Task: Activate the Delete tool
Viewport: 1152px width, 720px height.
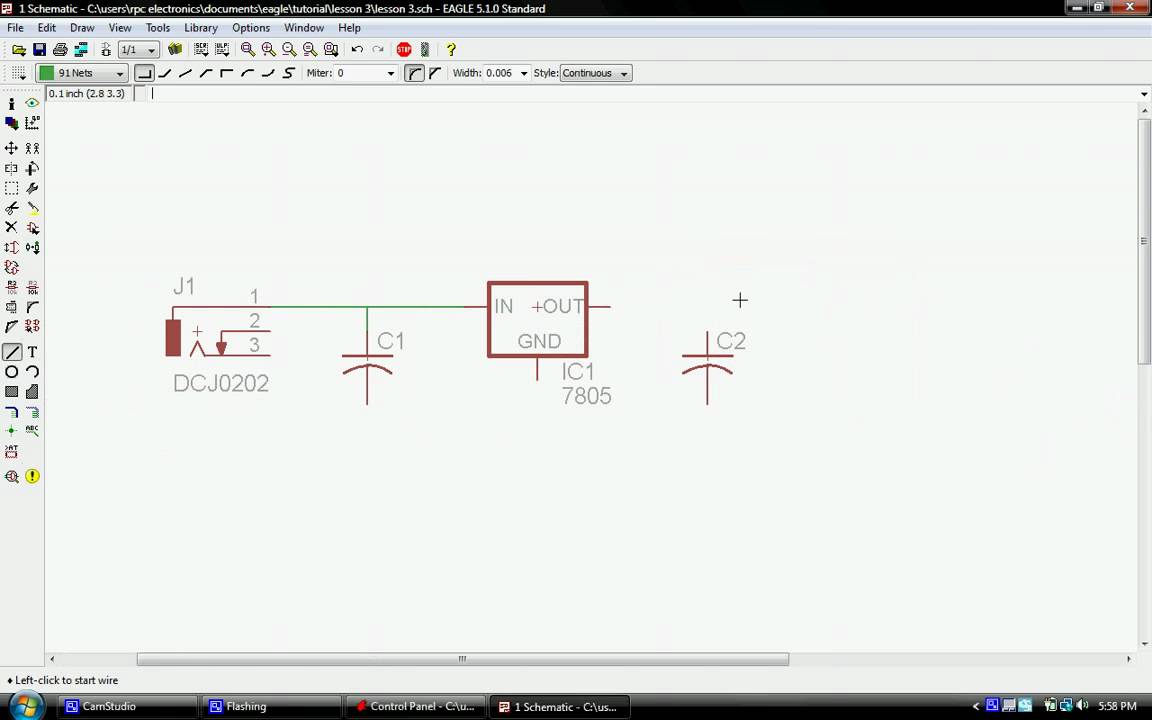Action: 11,227
